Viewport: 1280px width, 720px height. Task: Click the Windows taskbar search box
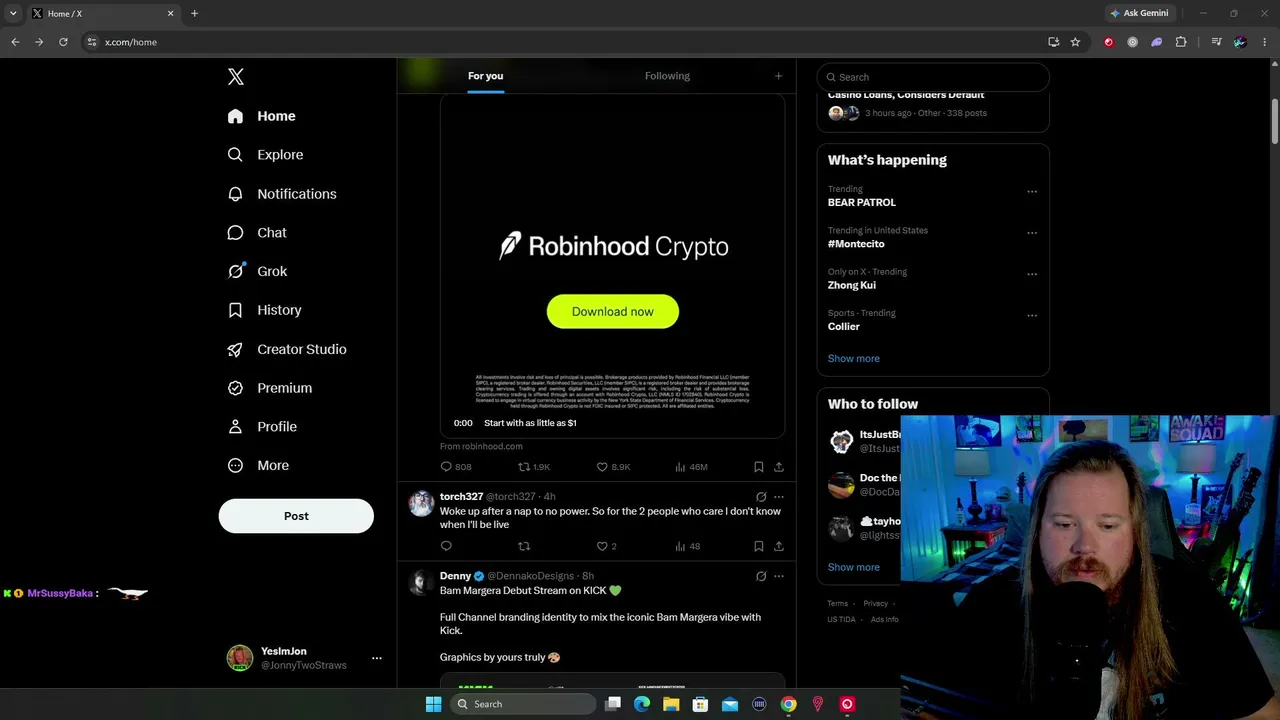[x=524, y=704]
